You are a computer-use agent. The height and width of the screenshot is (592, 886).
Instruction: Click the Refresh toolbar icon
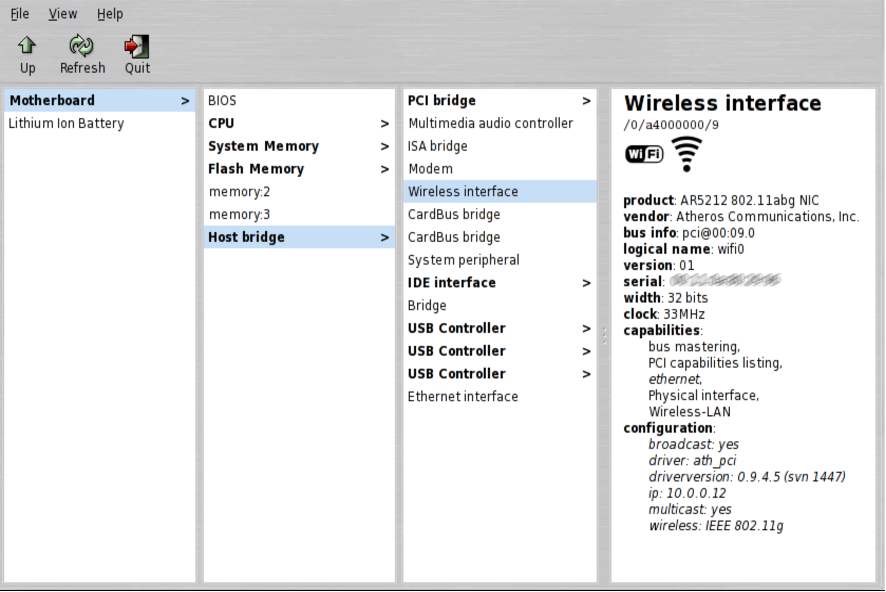pos(82,46)
